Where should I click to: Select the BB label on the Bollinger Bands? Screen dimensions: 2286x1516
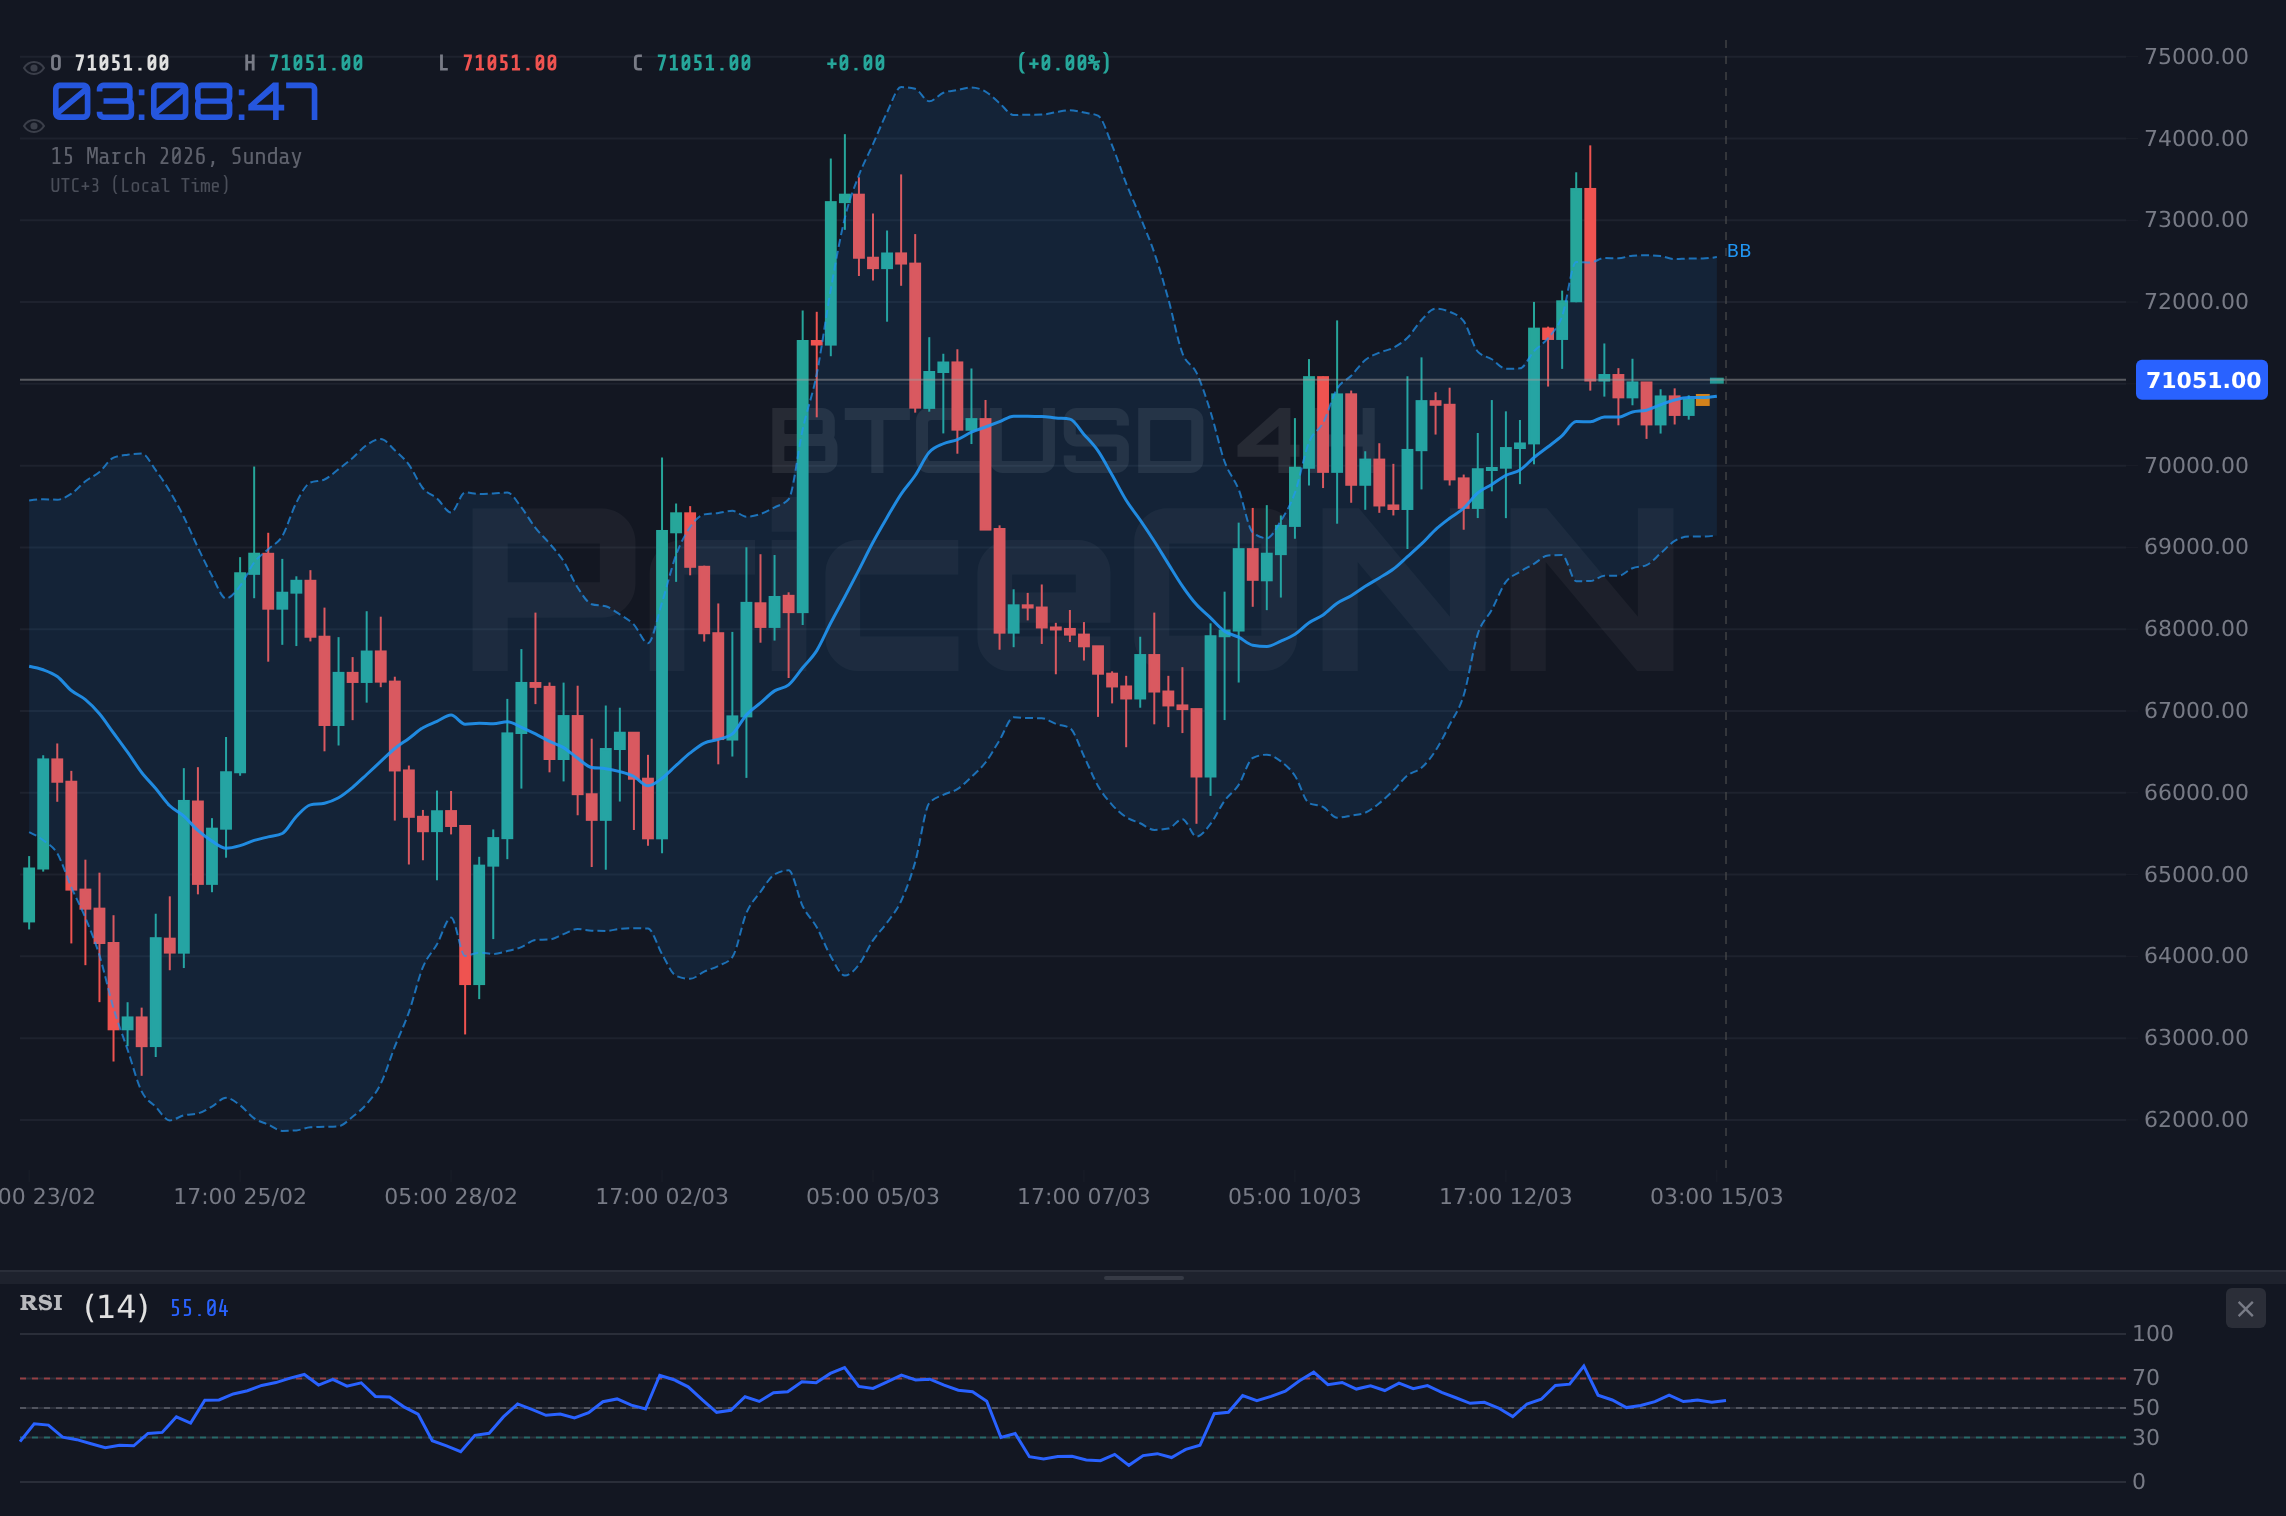pyautogui.click(x=1739, y=251)
